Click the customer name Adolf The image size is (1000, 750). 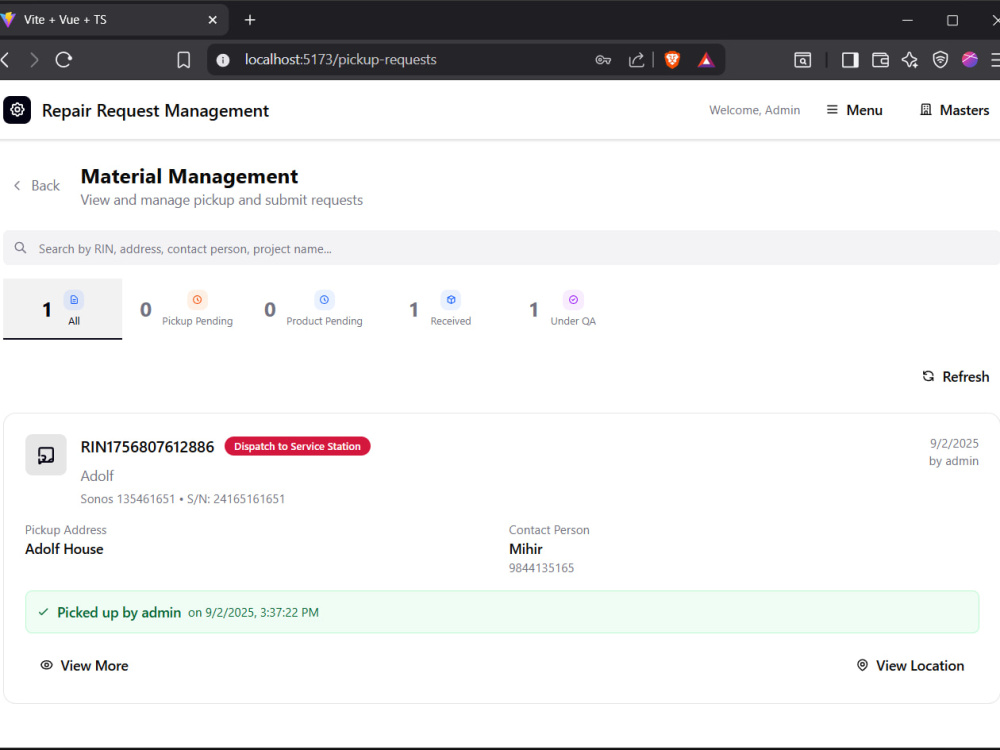point(97,476)
